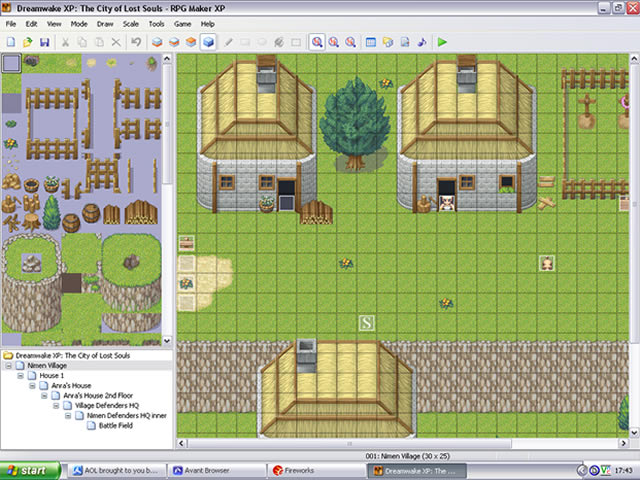
Task: Click the Delete X icon
Action: [116, 42]
